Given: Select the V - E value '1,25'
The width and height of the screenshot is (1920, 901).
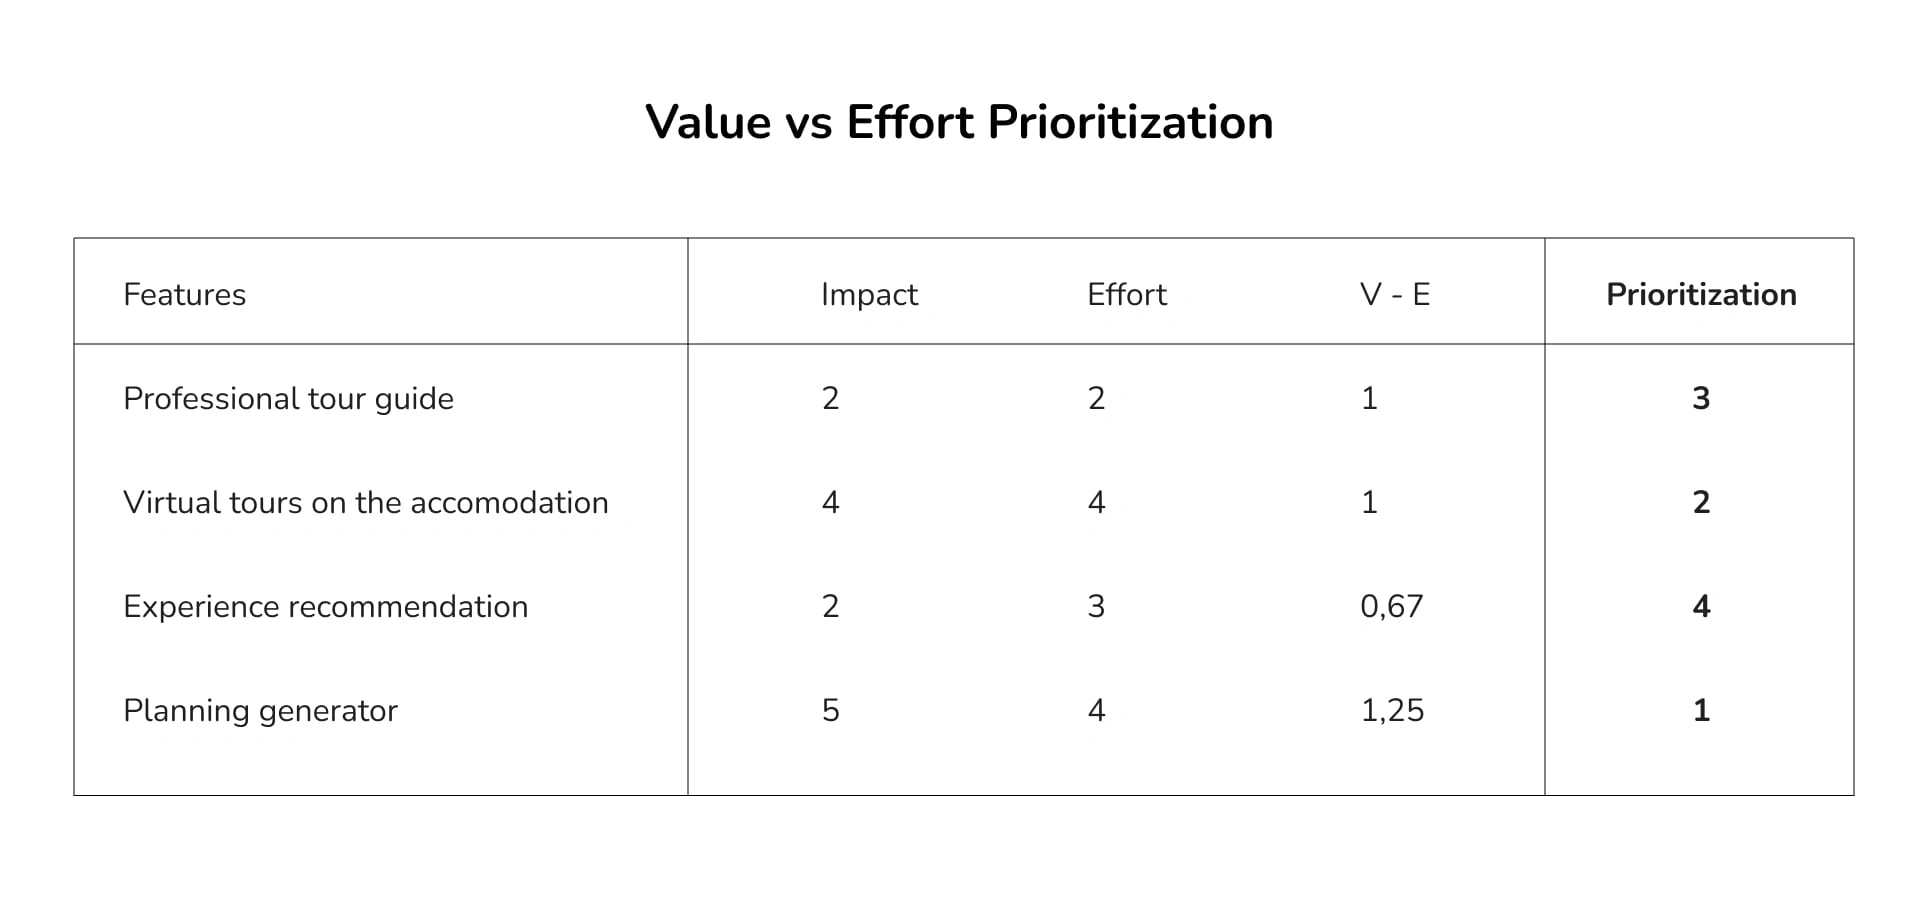Looking at the screenshot, I should [1392, 711].
